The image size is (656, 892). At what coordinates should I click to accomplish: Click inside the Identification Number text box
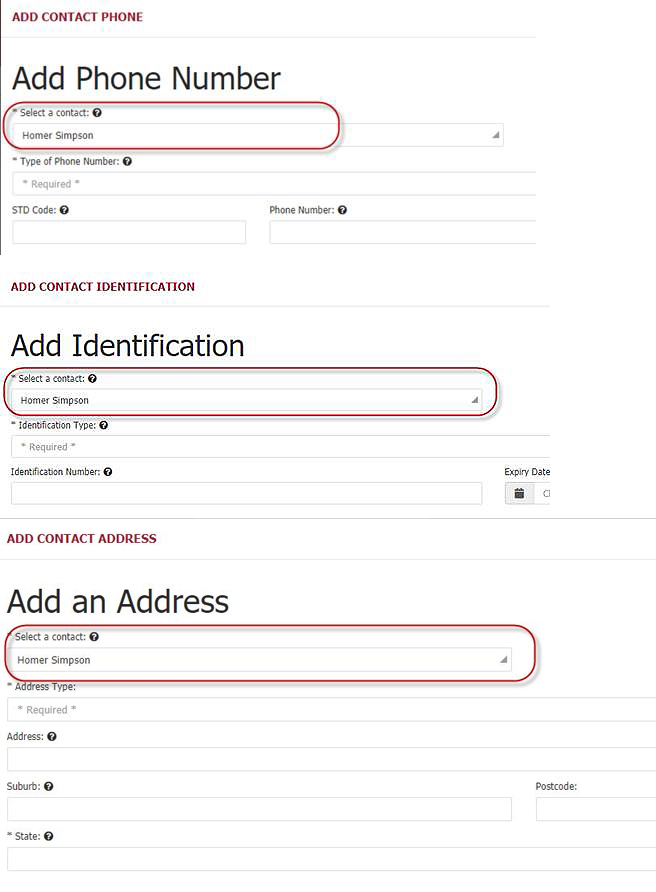[x=245, y=493]
